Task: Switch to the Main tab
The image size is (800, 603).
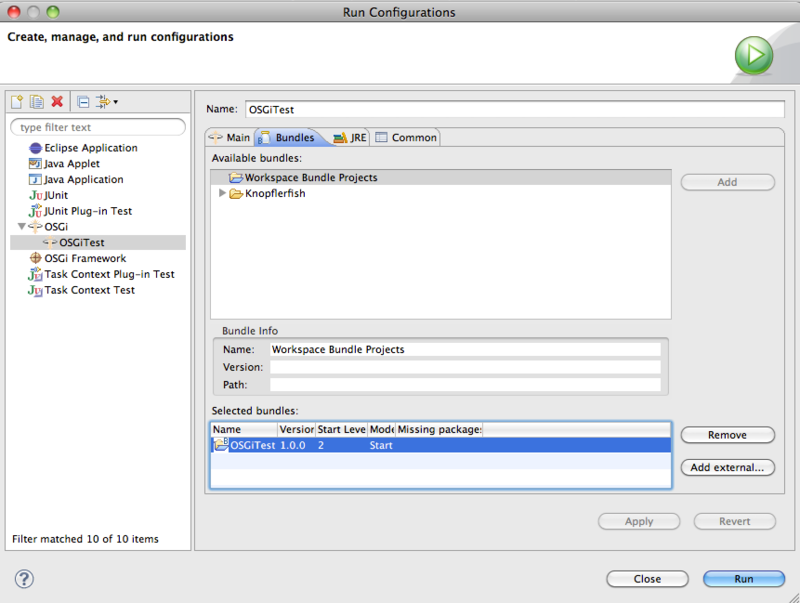Action: pos(230,138)
